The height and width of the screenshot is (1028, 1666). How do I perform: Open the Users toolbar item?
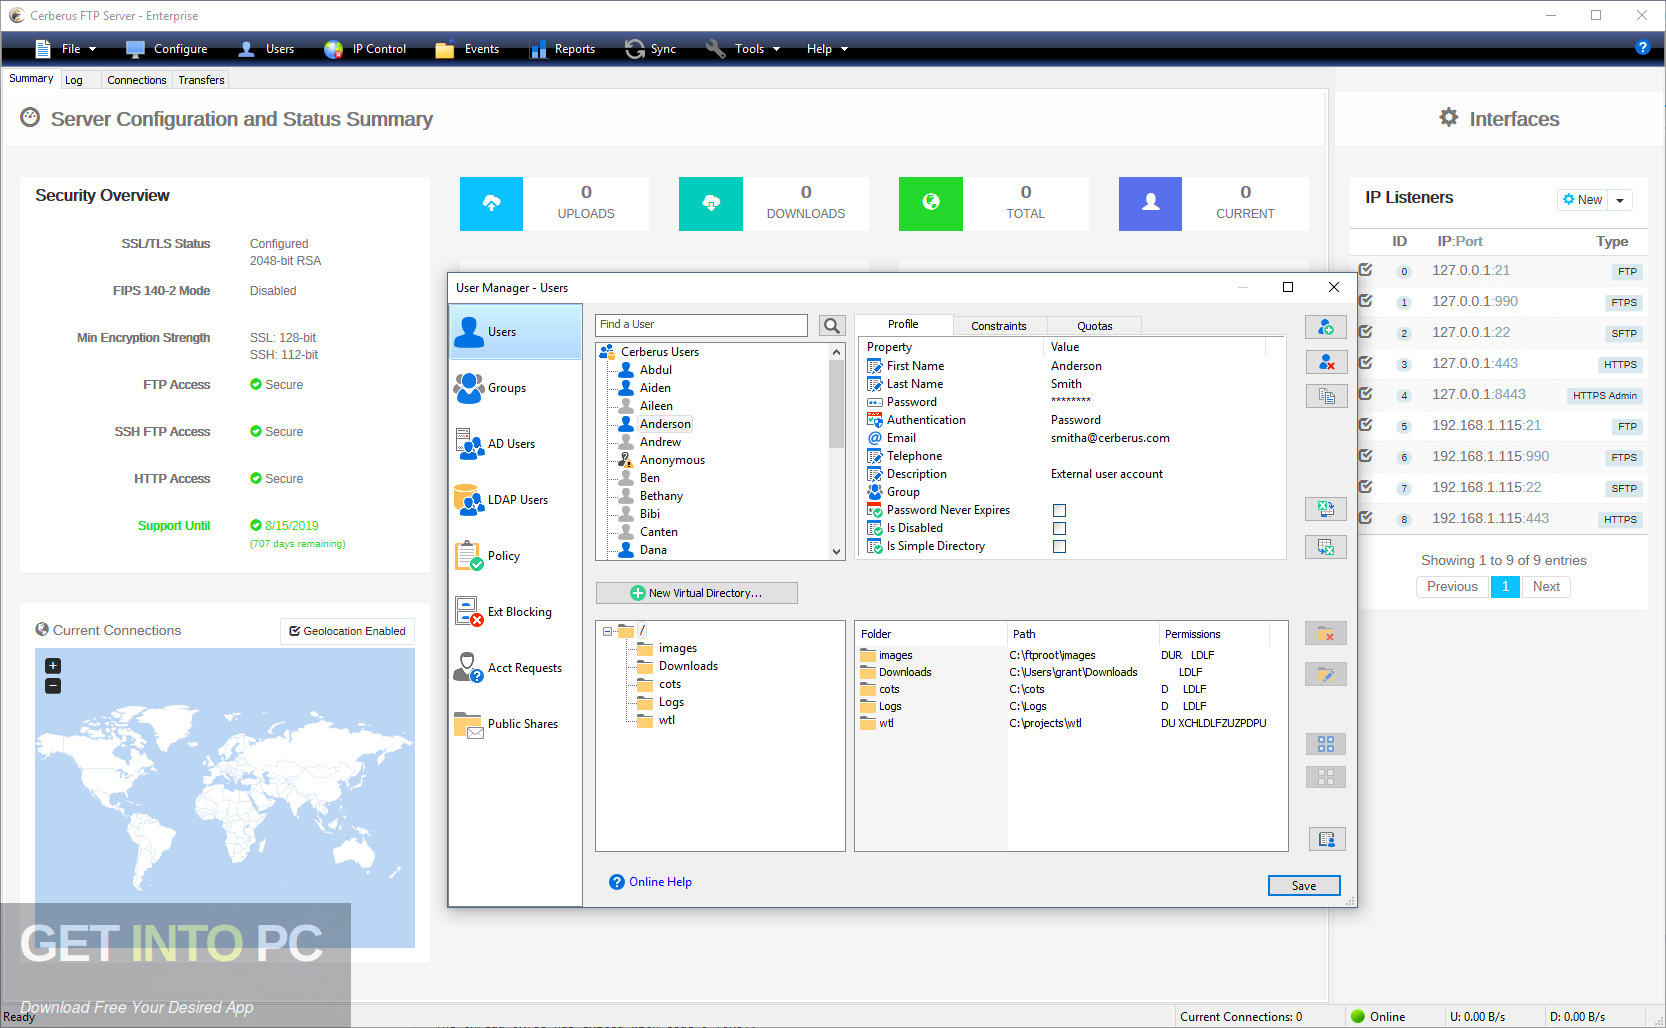point(266,49)
